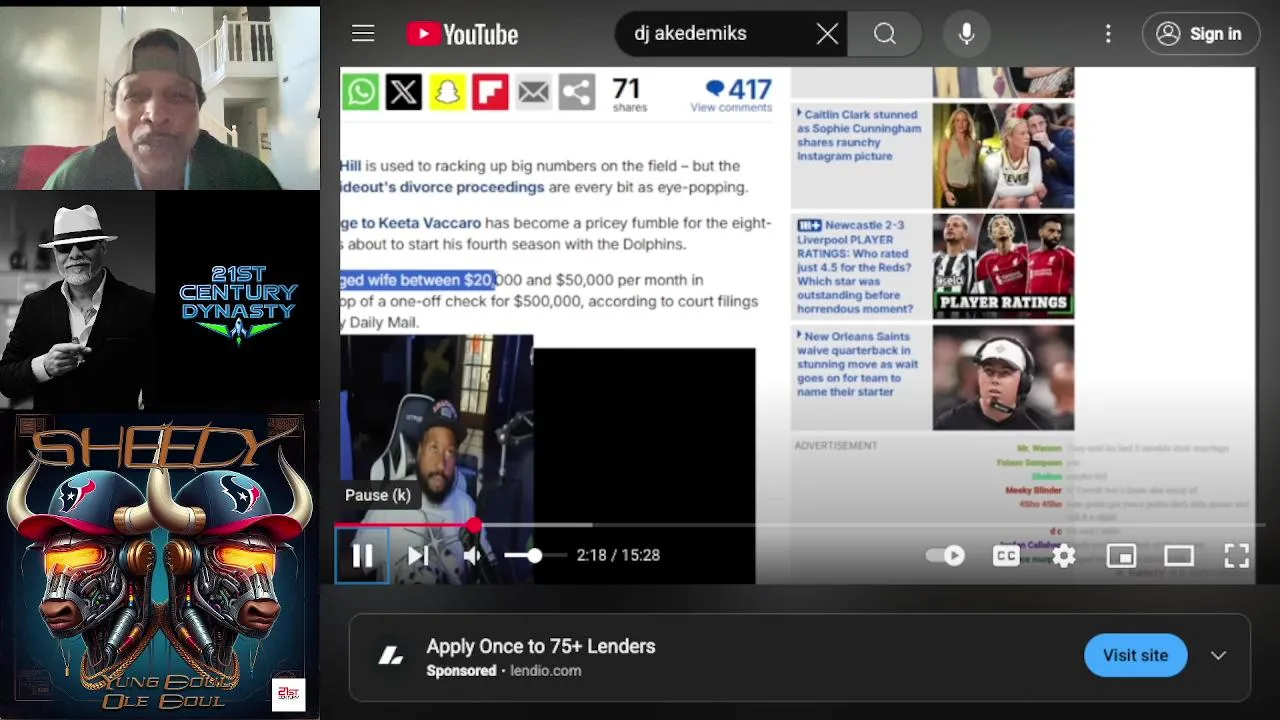1280x720 pixels.
Task: Share article via Snapchat icon
Action: point(447,92)
